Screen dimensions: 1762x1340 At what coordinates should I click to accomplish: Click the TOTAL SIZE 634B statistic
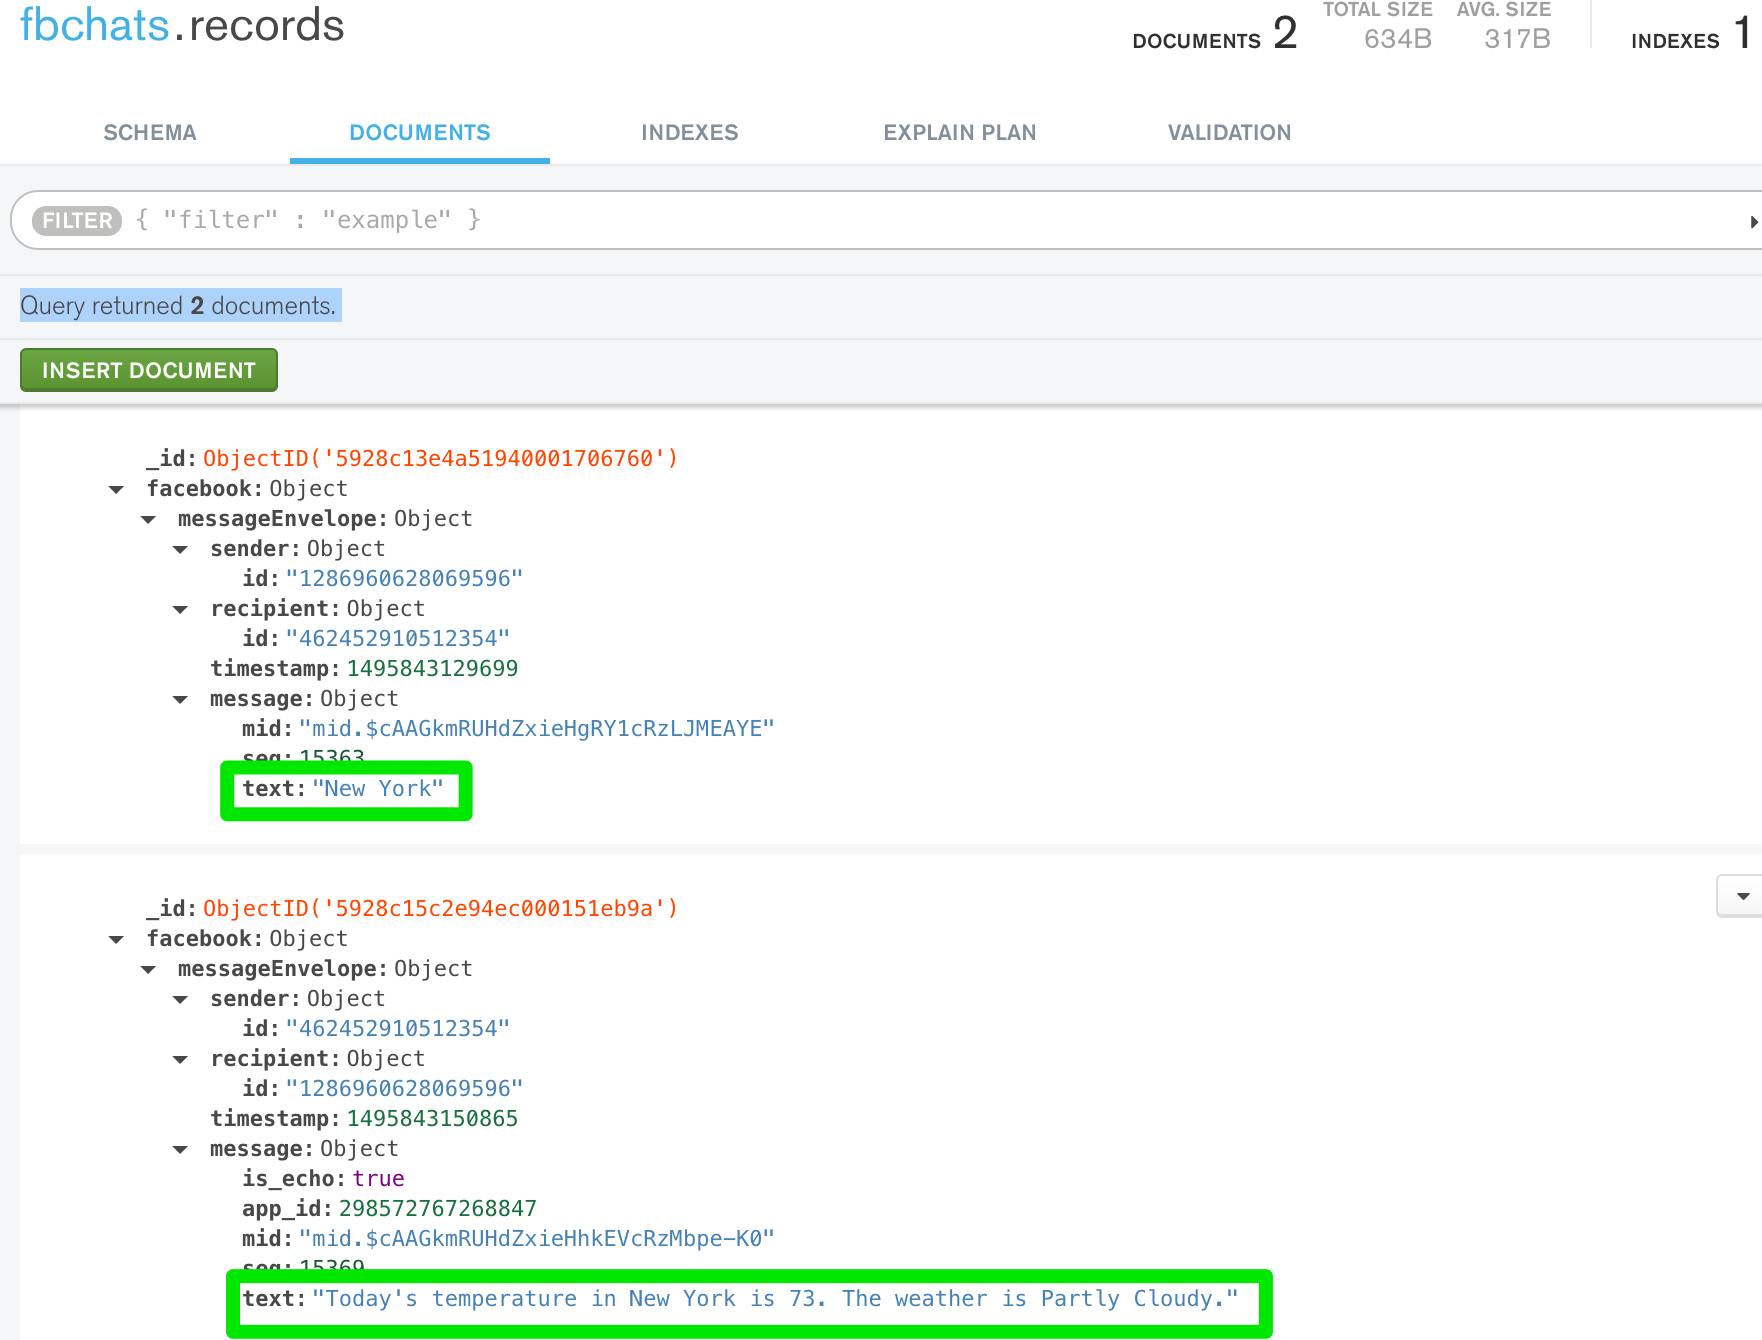point(1379,26)
